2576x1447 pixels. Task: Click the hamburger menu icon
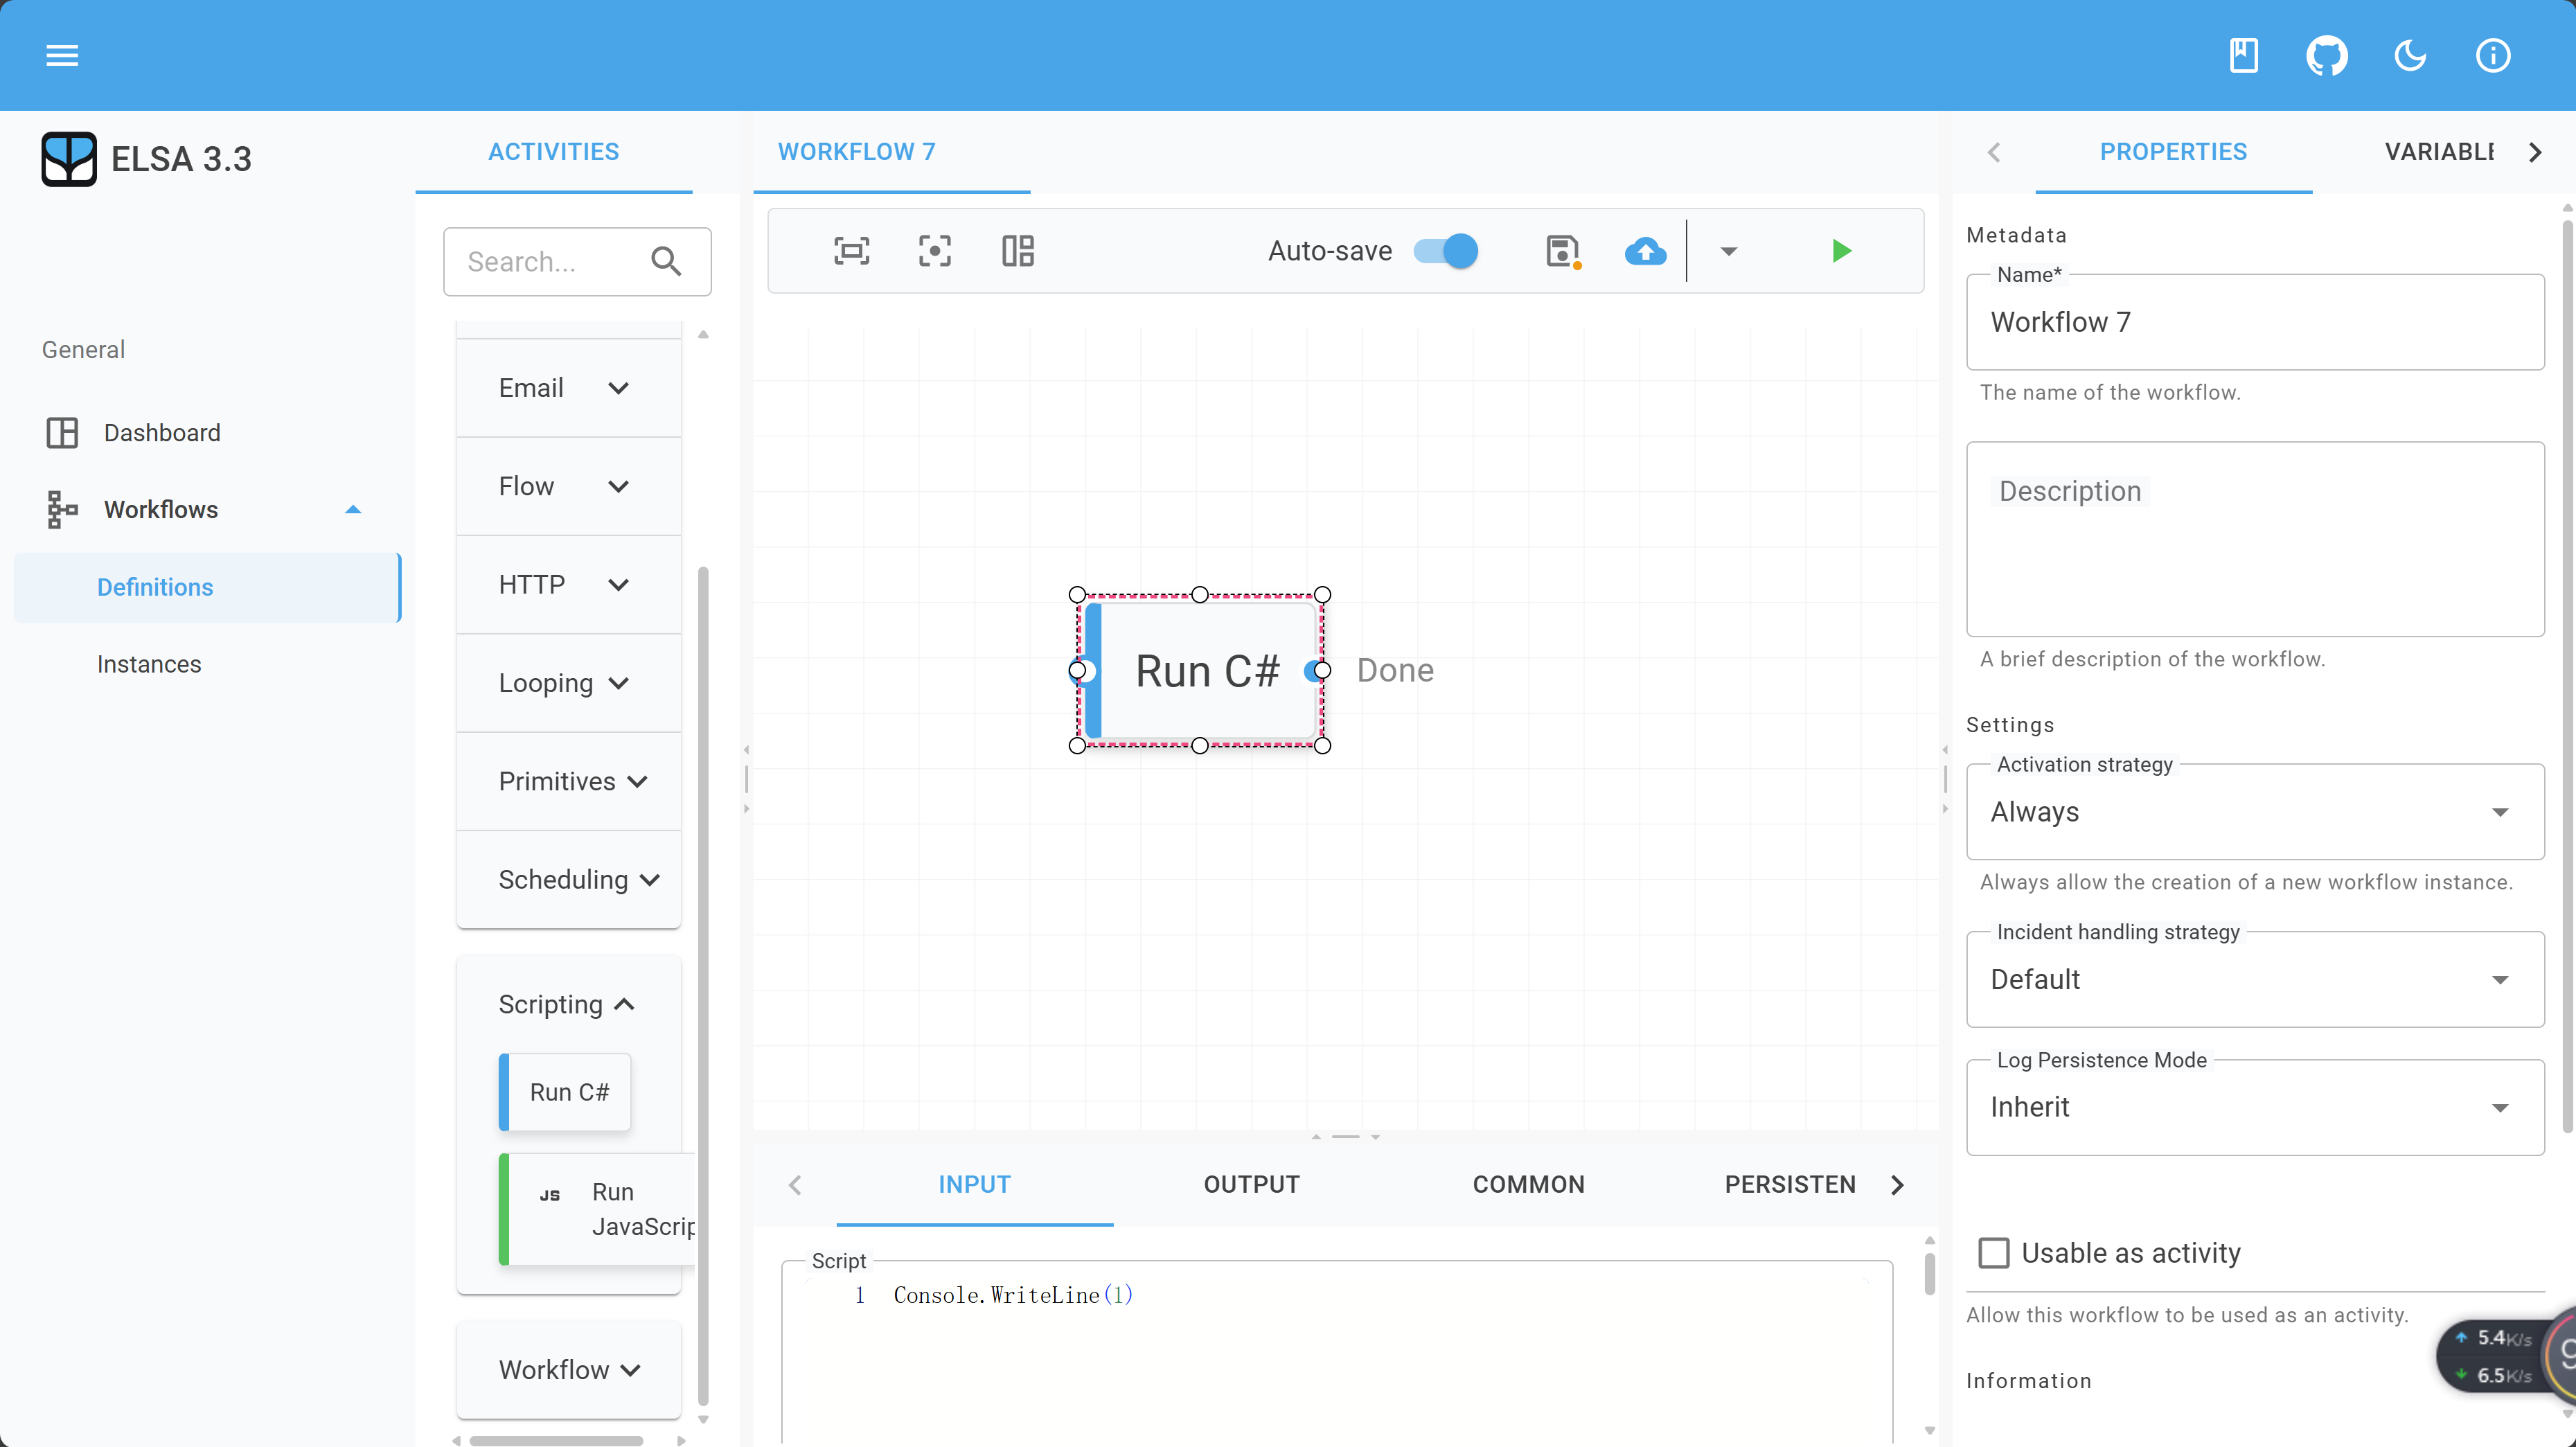click(x=62, y=55)
